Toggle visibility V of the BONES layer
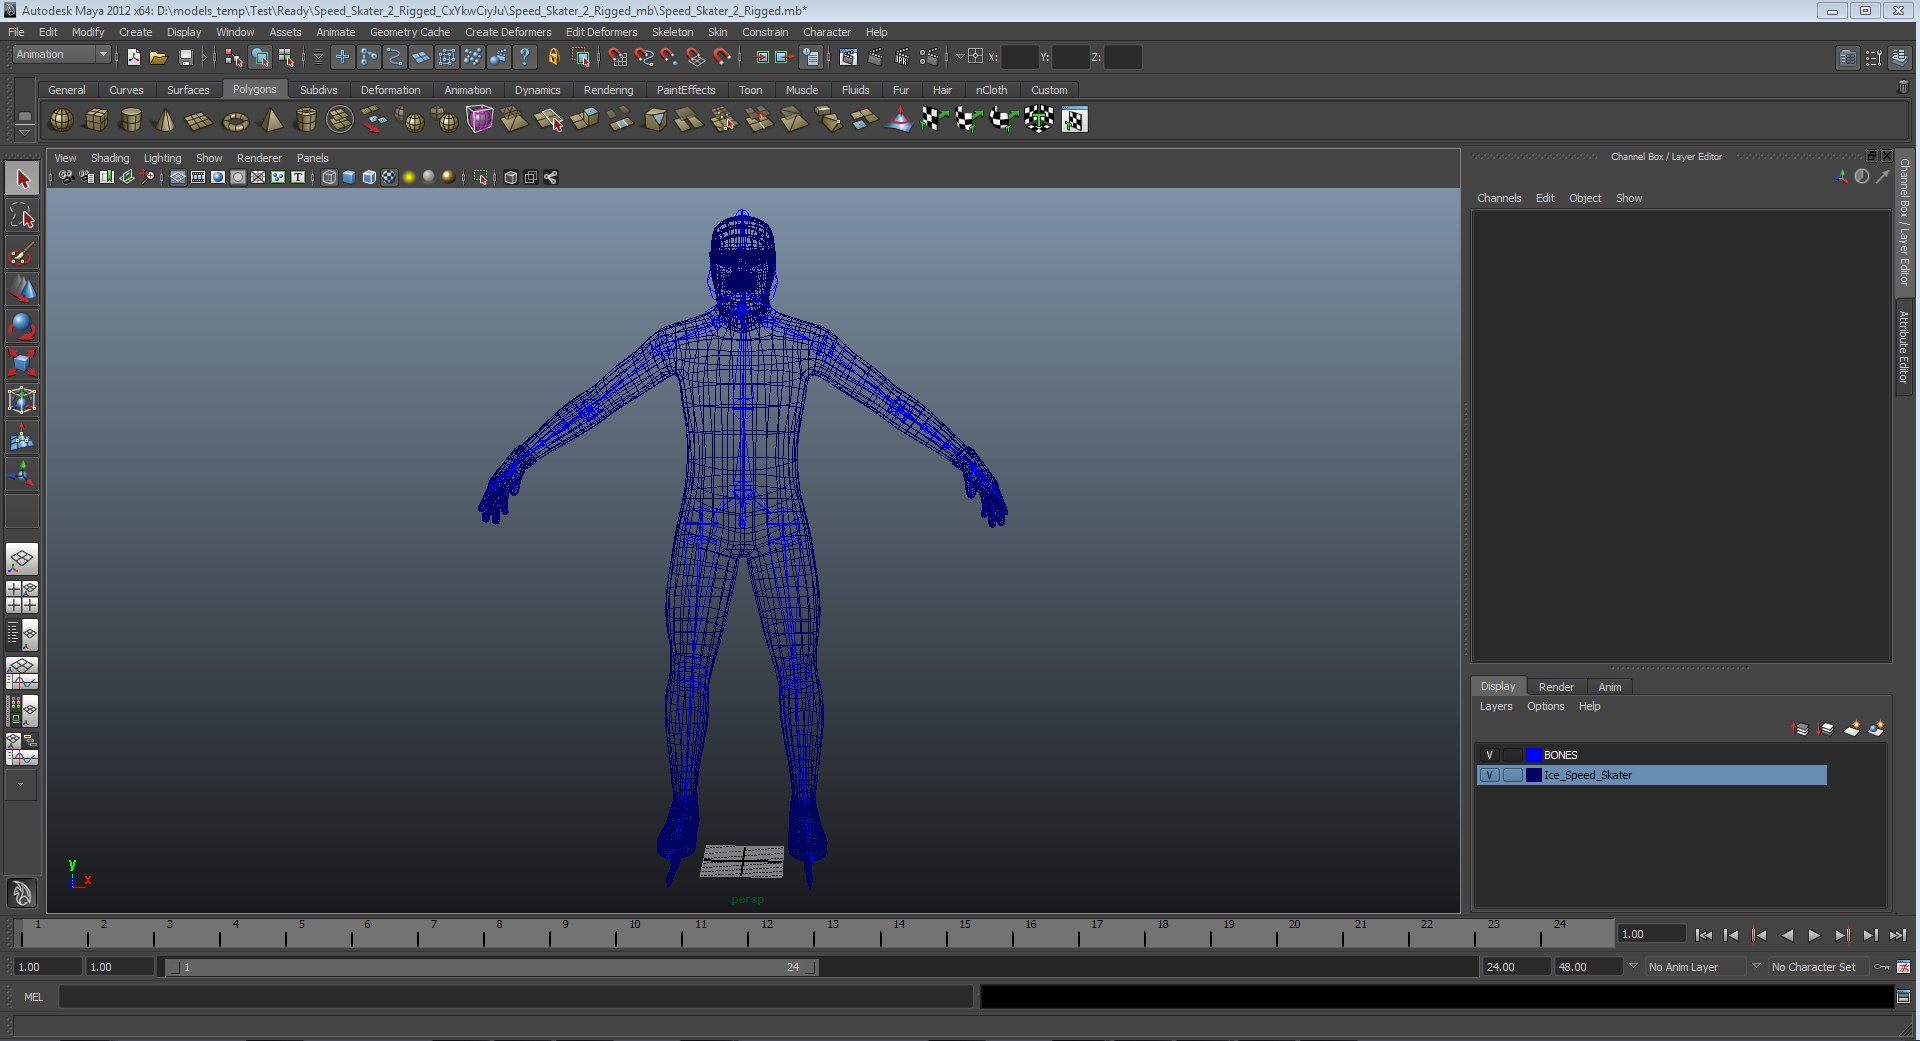This screenshot has width=1920, height=1041. pyautogui.click(x=1489, y=755)
